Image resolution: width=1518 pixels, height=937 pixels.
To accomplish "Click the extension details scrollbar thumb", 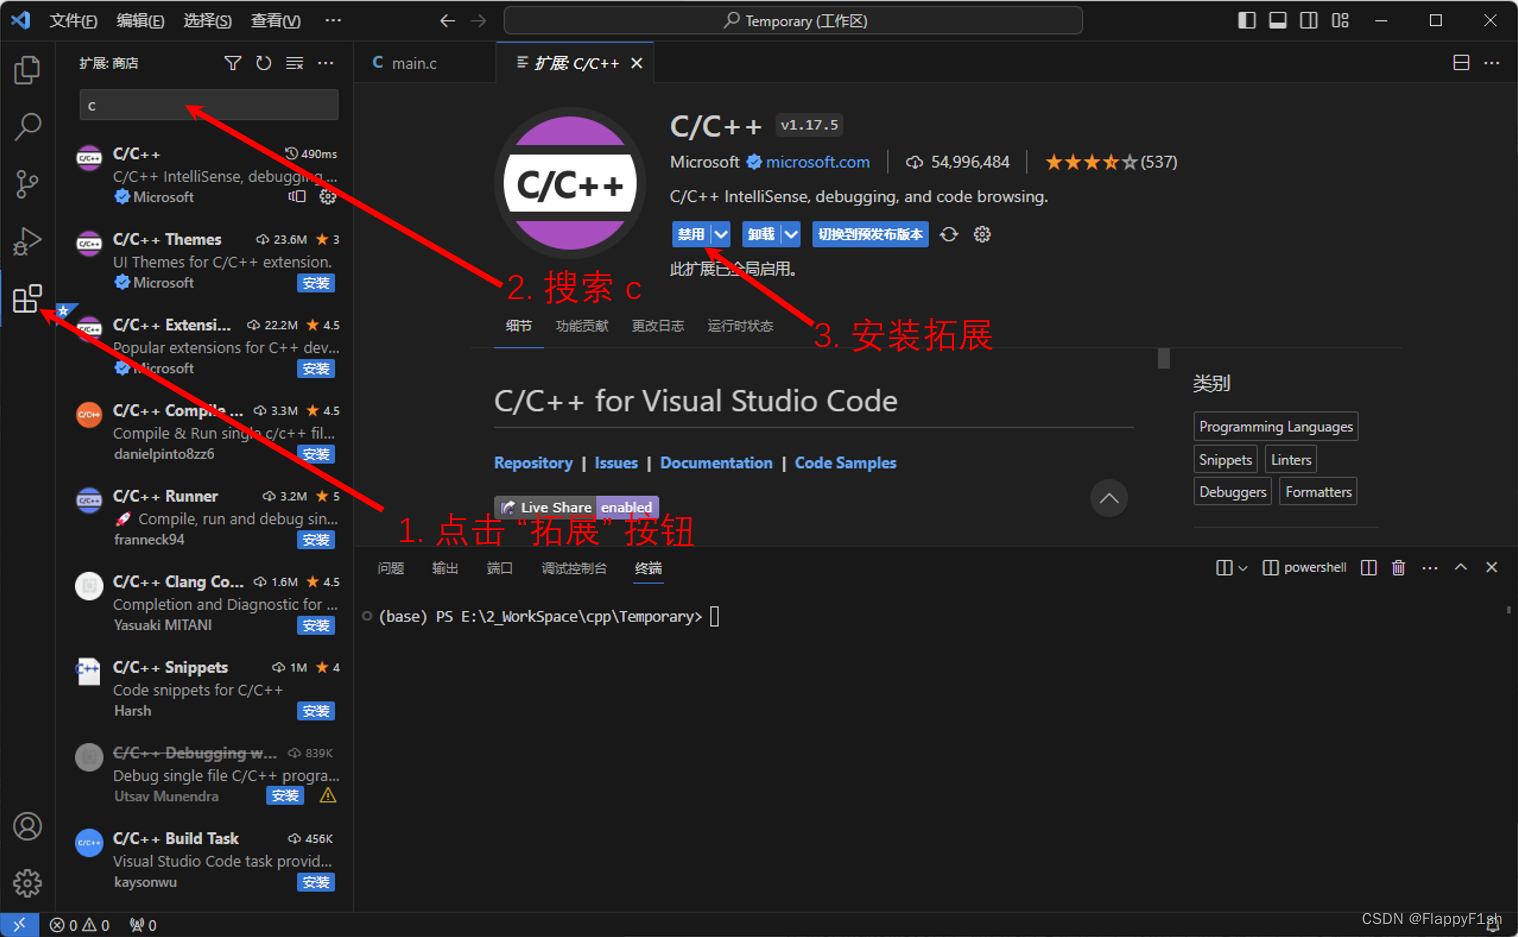I will click(1164, 358).
